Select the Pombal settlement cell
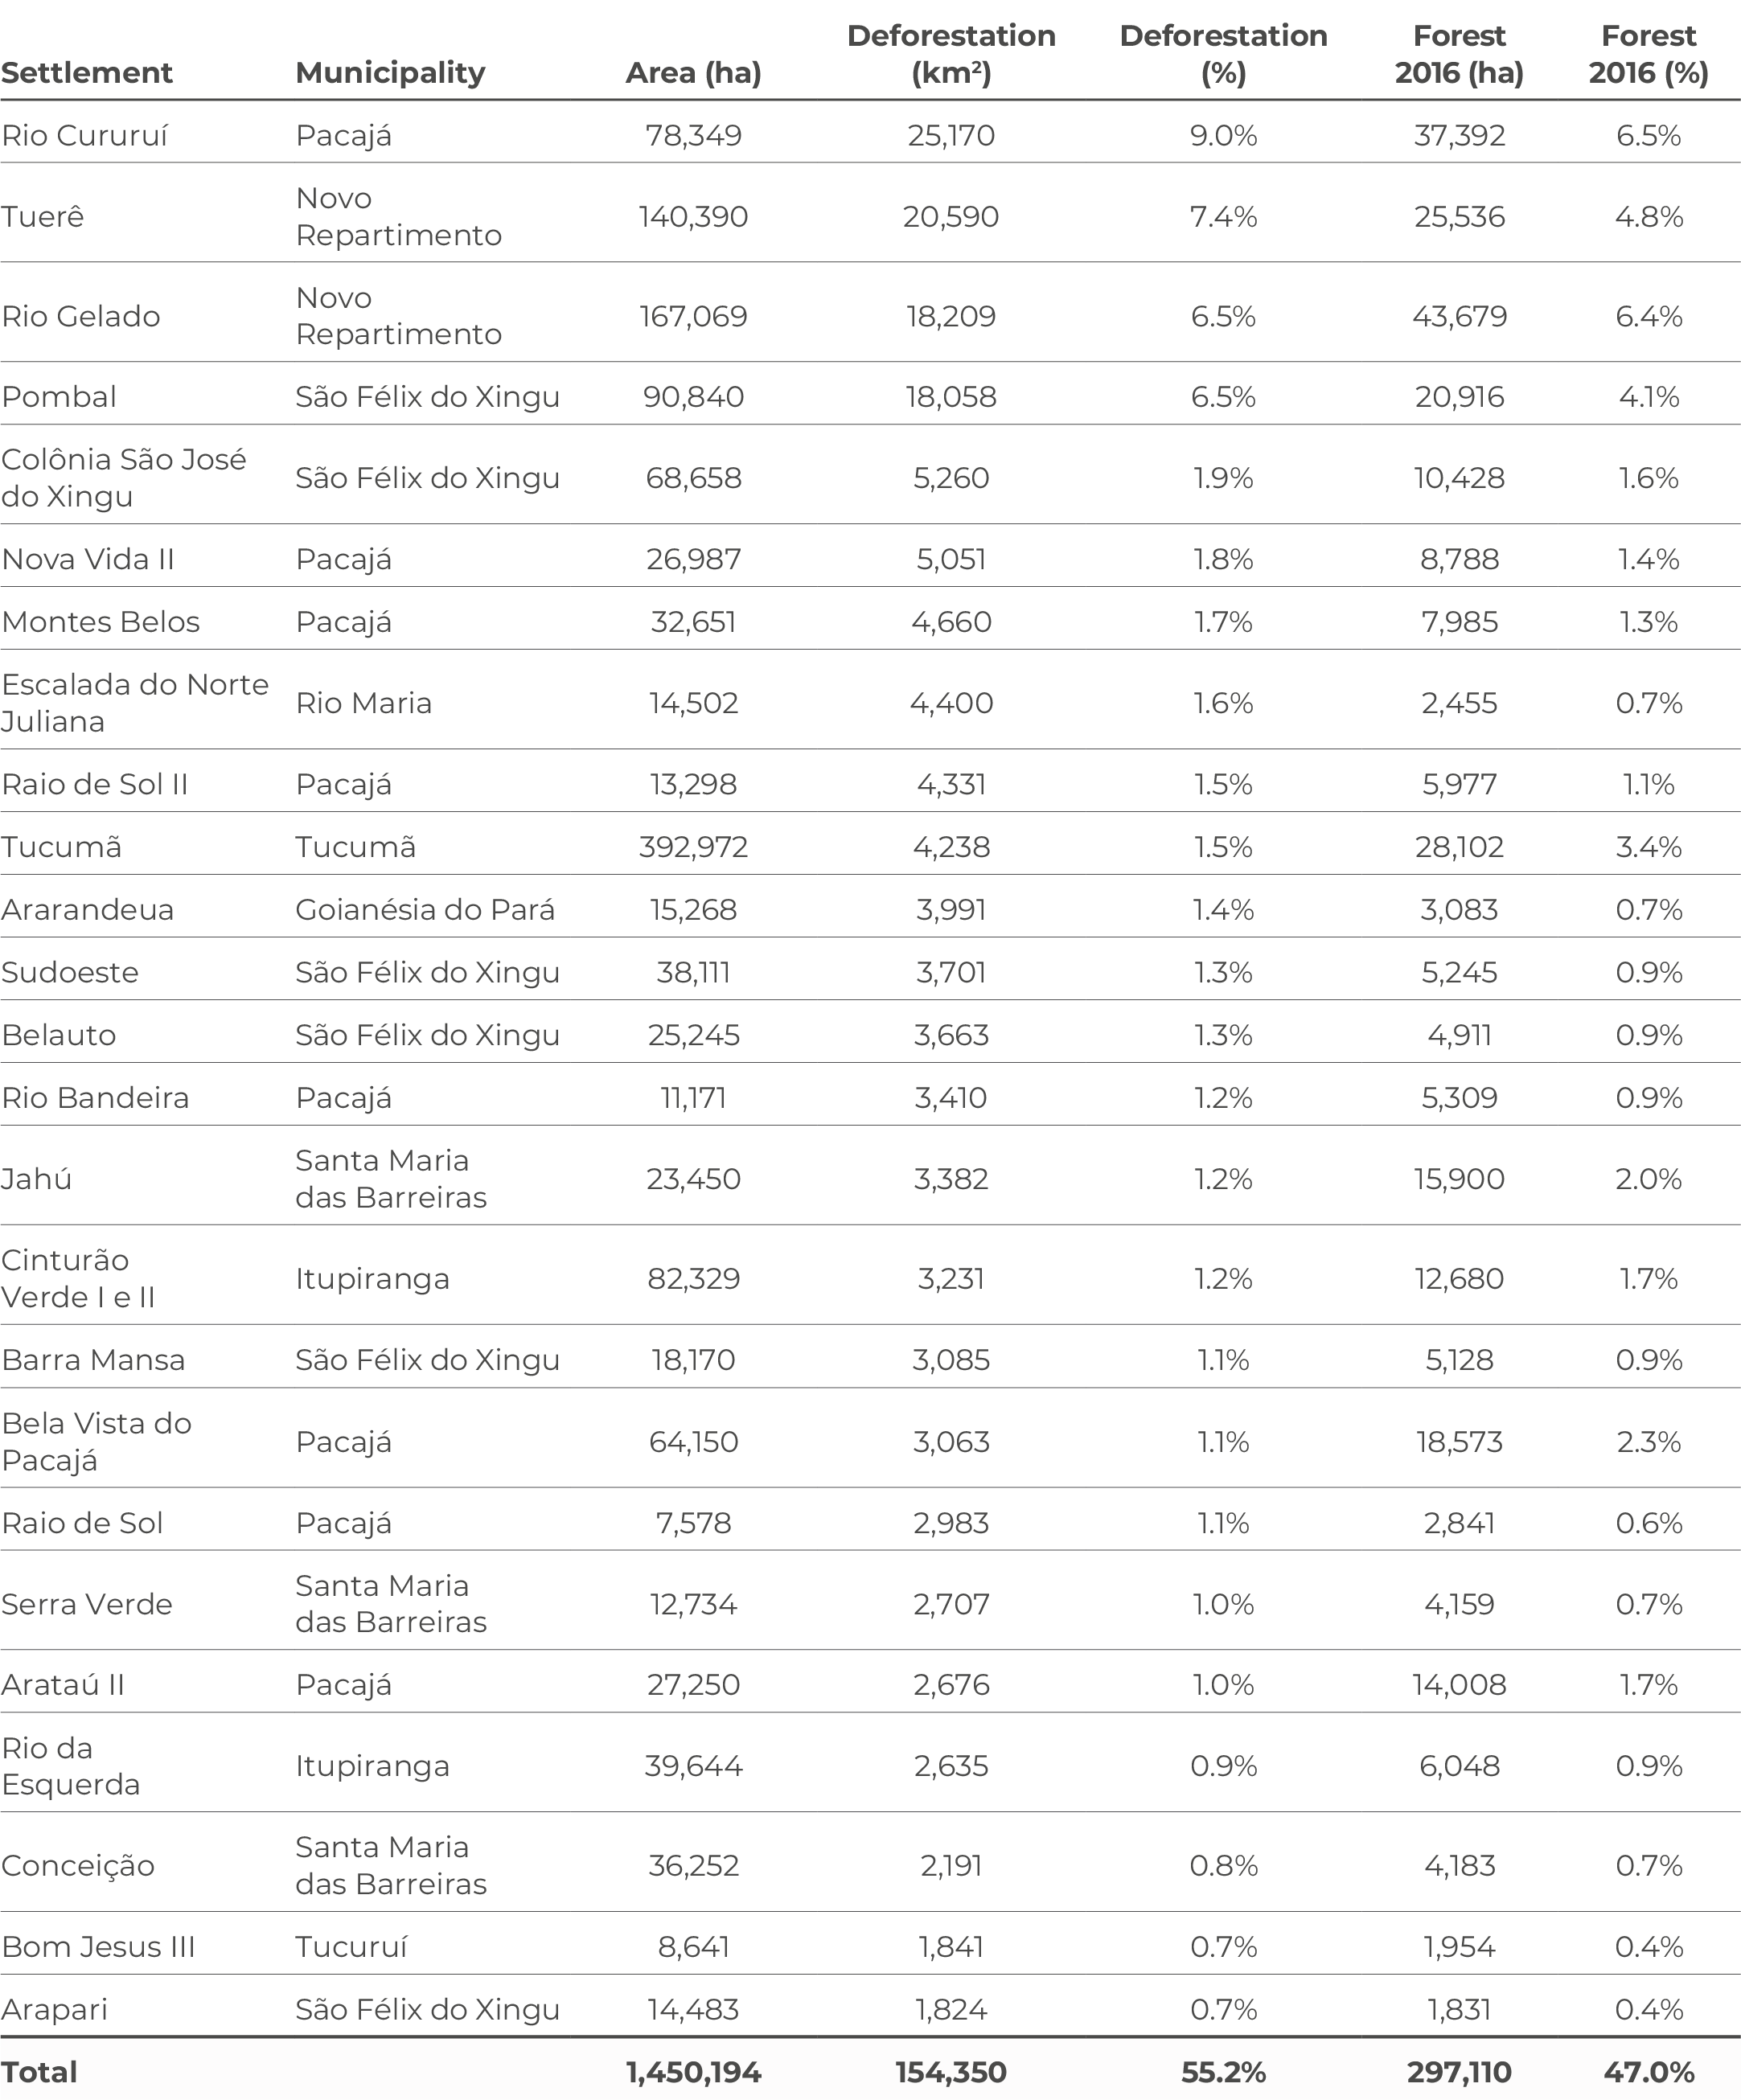 point(59,397)
